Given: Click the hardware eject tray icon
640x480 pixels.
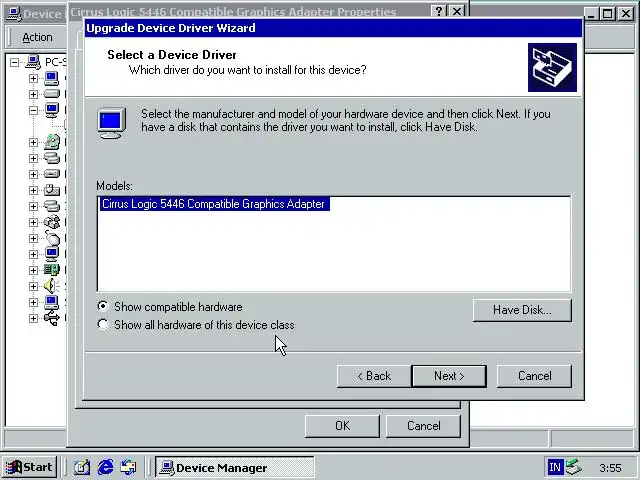Looking at the screenshot, I should pyautogui.click(x=573, y=467).
